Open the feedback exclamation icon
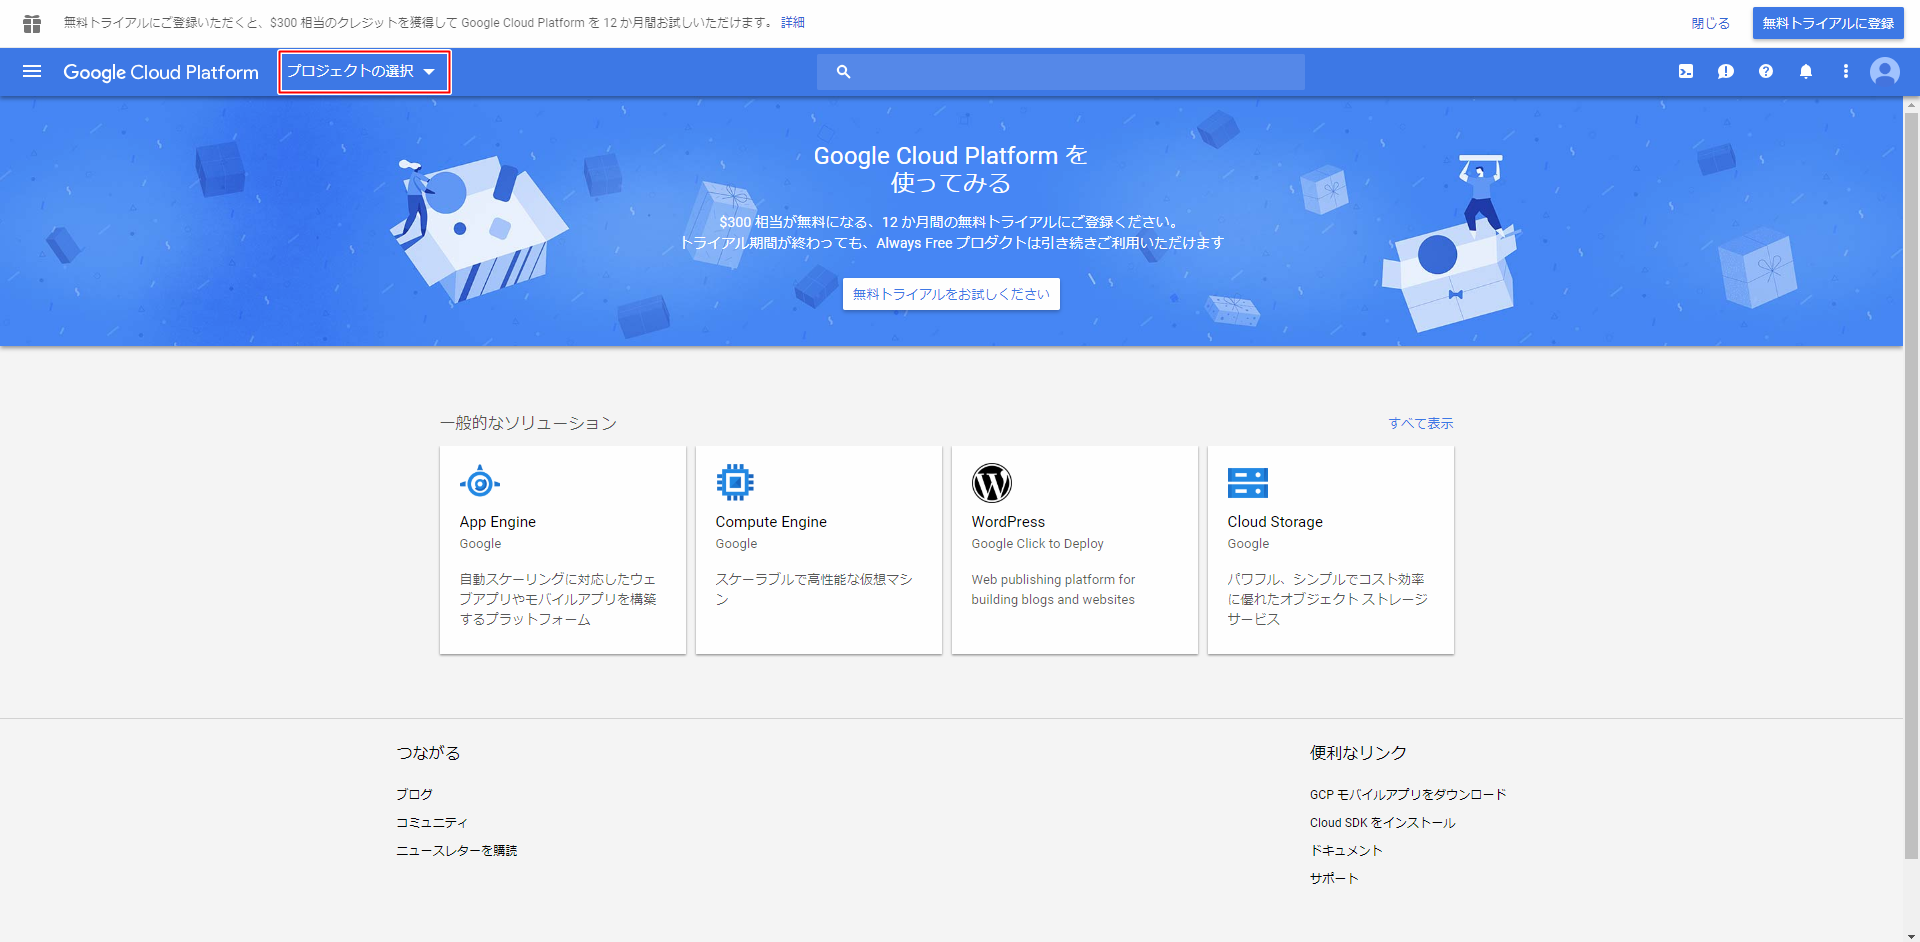Viewport: 1920px width, 942px height. (1726, 72)
